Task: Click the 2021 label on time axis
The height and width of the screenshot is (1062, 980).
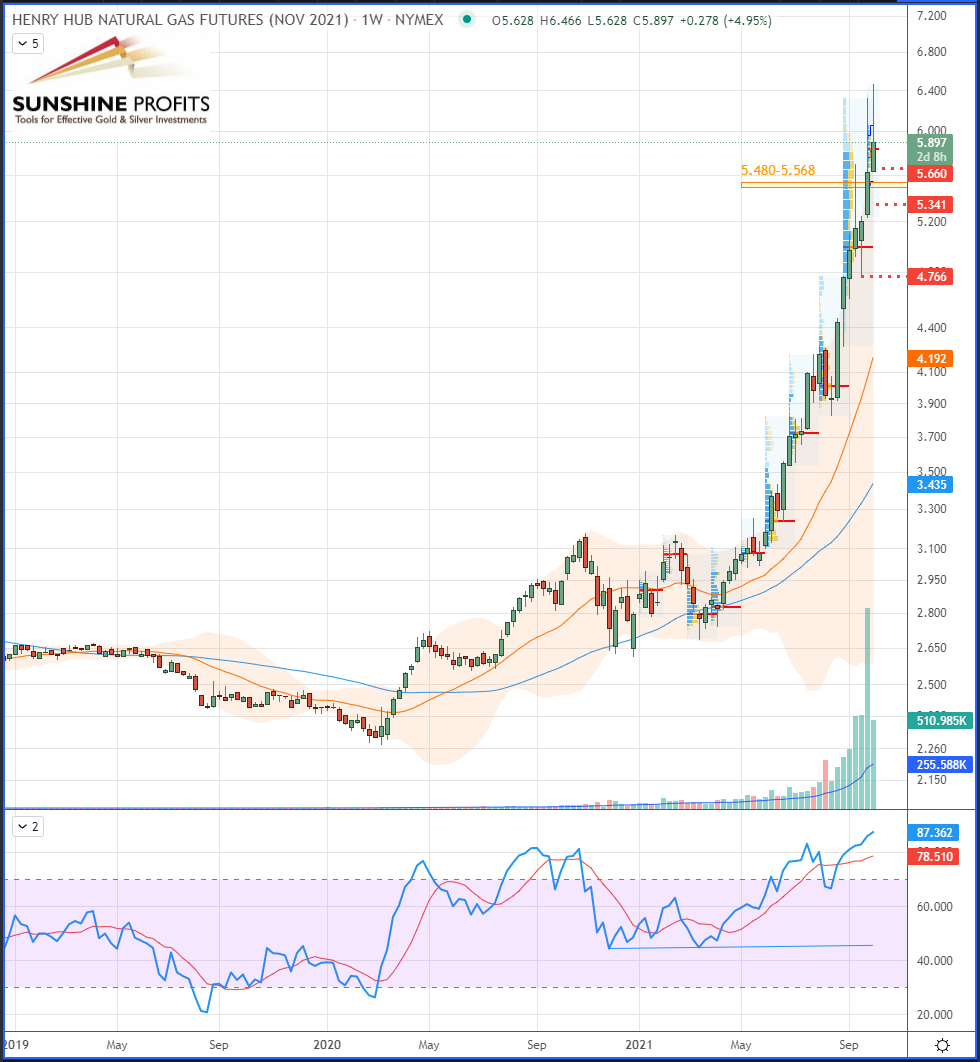Action: point(639,1045)
